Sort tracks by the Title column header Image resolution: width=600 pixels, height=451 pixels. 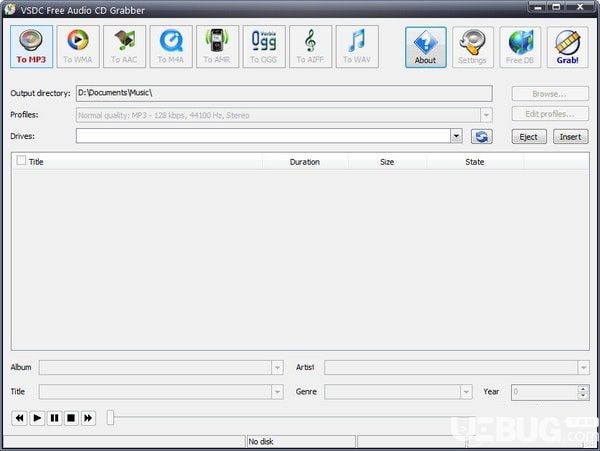click(36, 162)
